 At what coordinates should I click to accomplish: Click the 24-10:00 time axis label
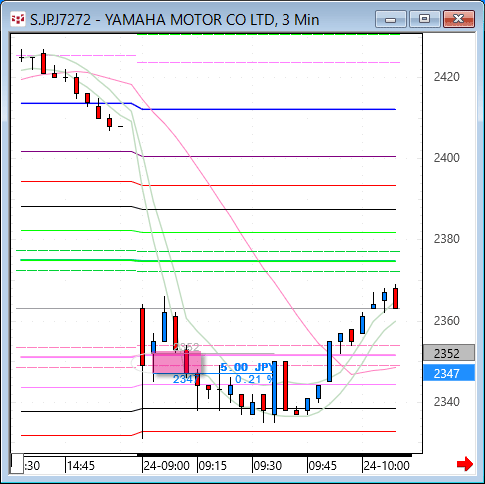[x=386, y=466]
